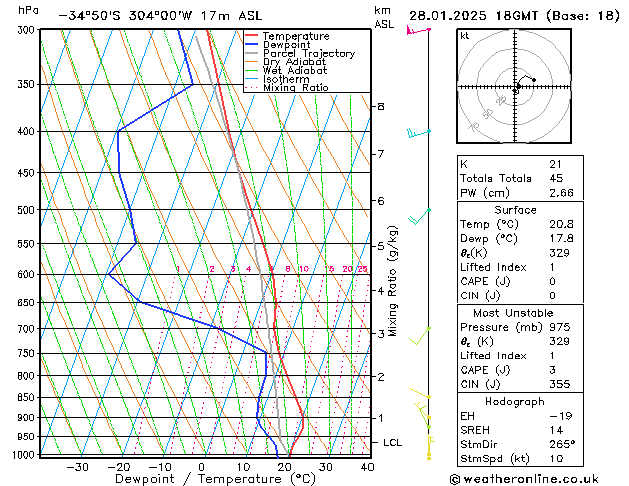The image size is (629, 486).
Task: Click the 300 pressure level label
Action: tap(28, 30)
